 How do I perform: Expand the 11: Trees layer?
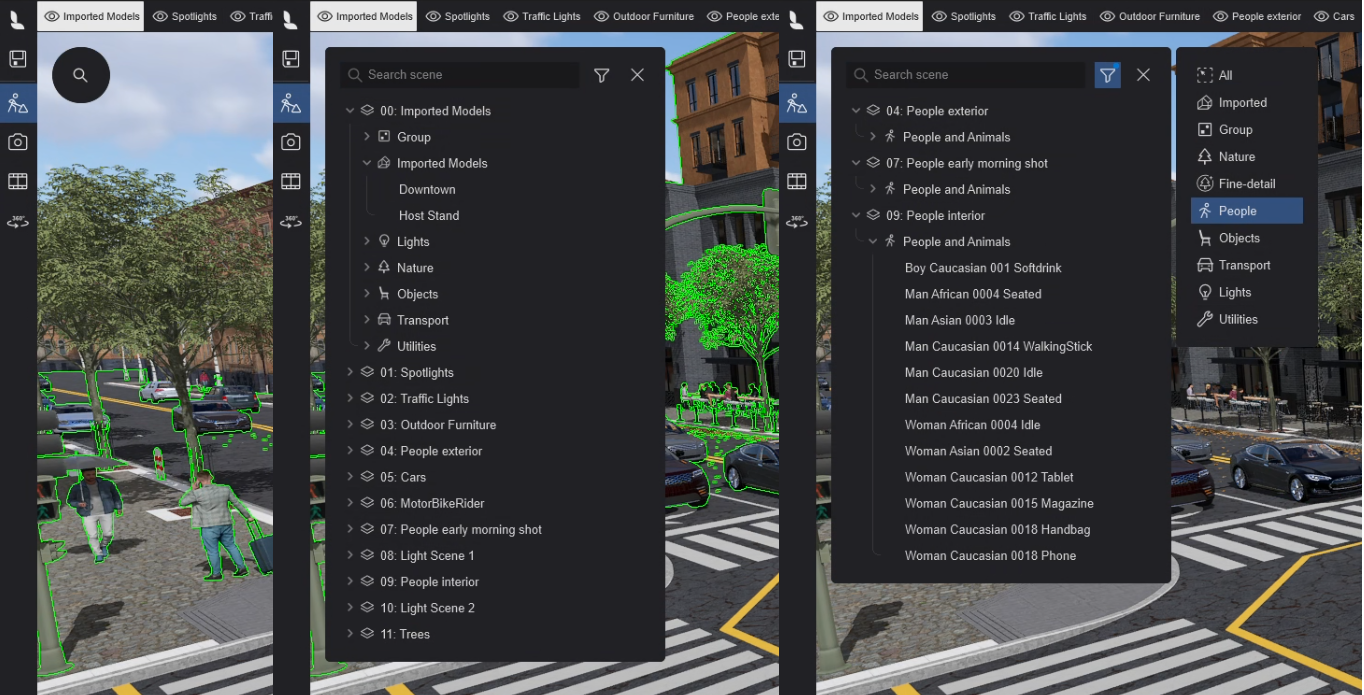350,634
